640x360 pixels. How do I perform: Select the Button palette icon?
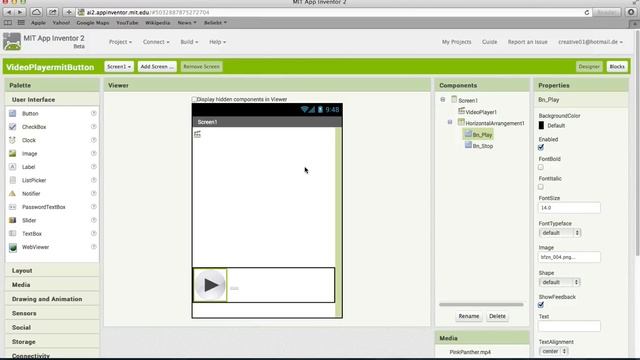tap(13, 113)
